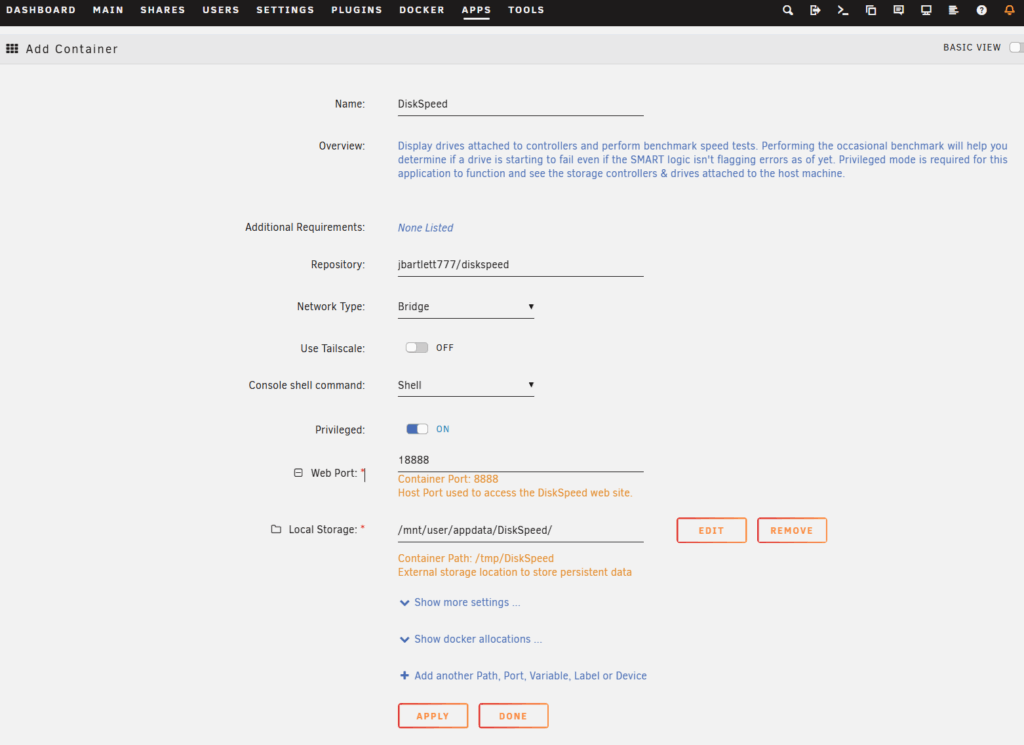Click the monitor info icon
This screenshot has width=1024, height=745.
tap(926, 10)
